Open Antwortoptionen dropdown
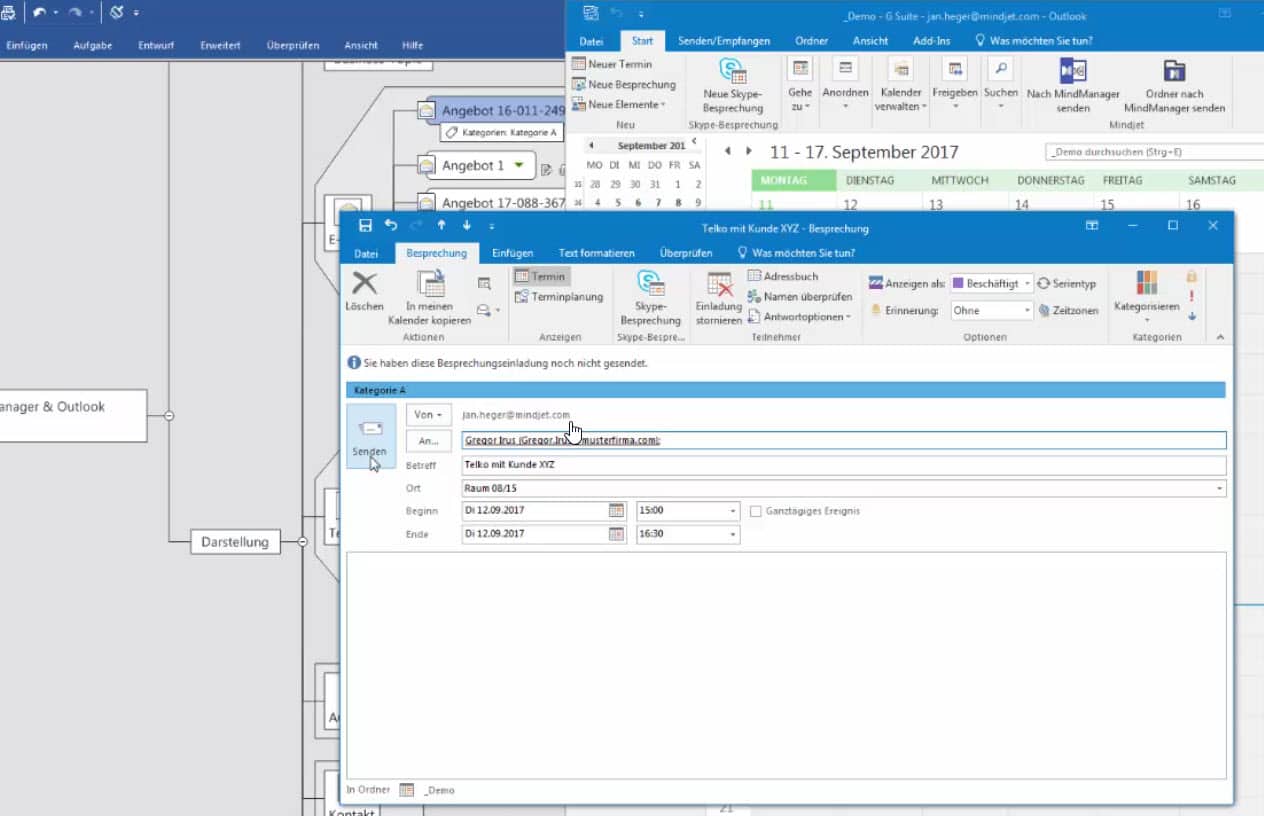Screen dimensions: 1264x816 tap(799, 317)
